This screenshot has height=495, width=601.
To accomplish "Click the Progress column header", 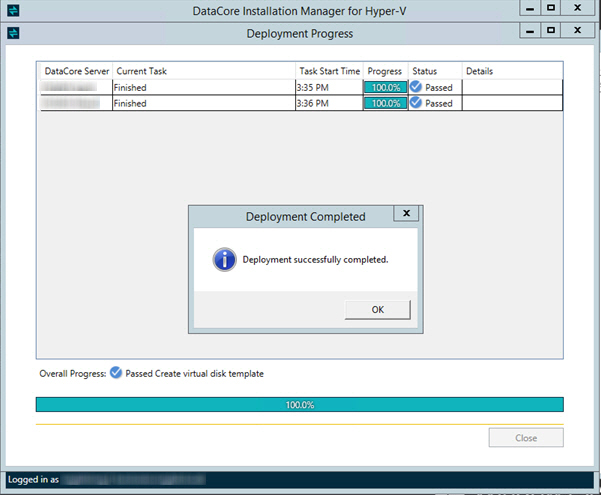I will pyautogui.click(x=385, y=72).
